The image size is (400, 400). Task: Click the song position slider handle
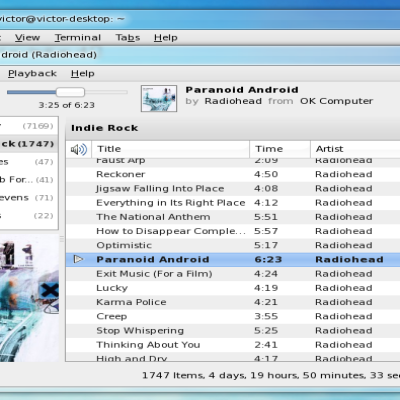click(x=70, y=92)
